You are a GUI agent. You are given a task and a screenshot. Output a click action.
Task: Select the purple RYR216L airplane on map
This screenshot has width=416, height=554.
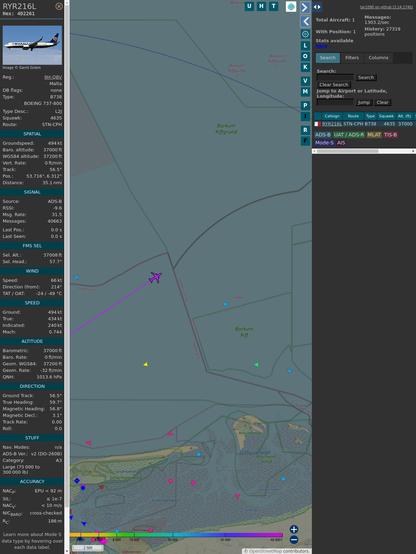pyautogui.click(x=155, y=277)
